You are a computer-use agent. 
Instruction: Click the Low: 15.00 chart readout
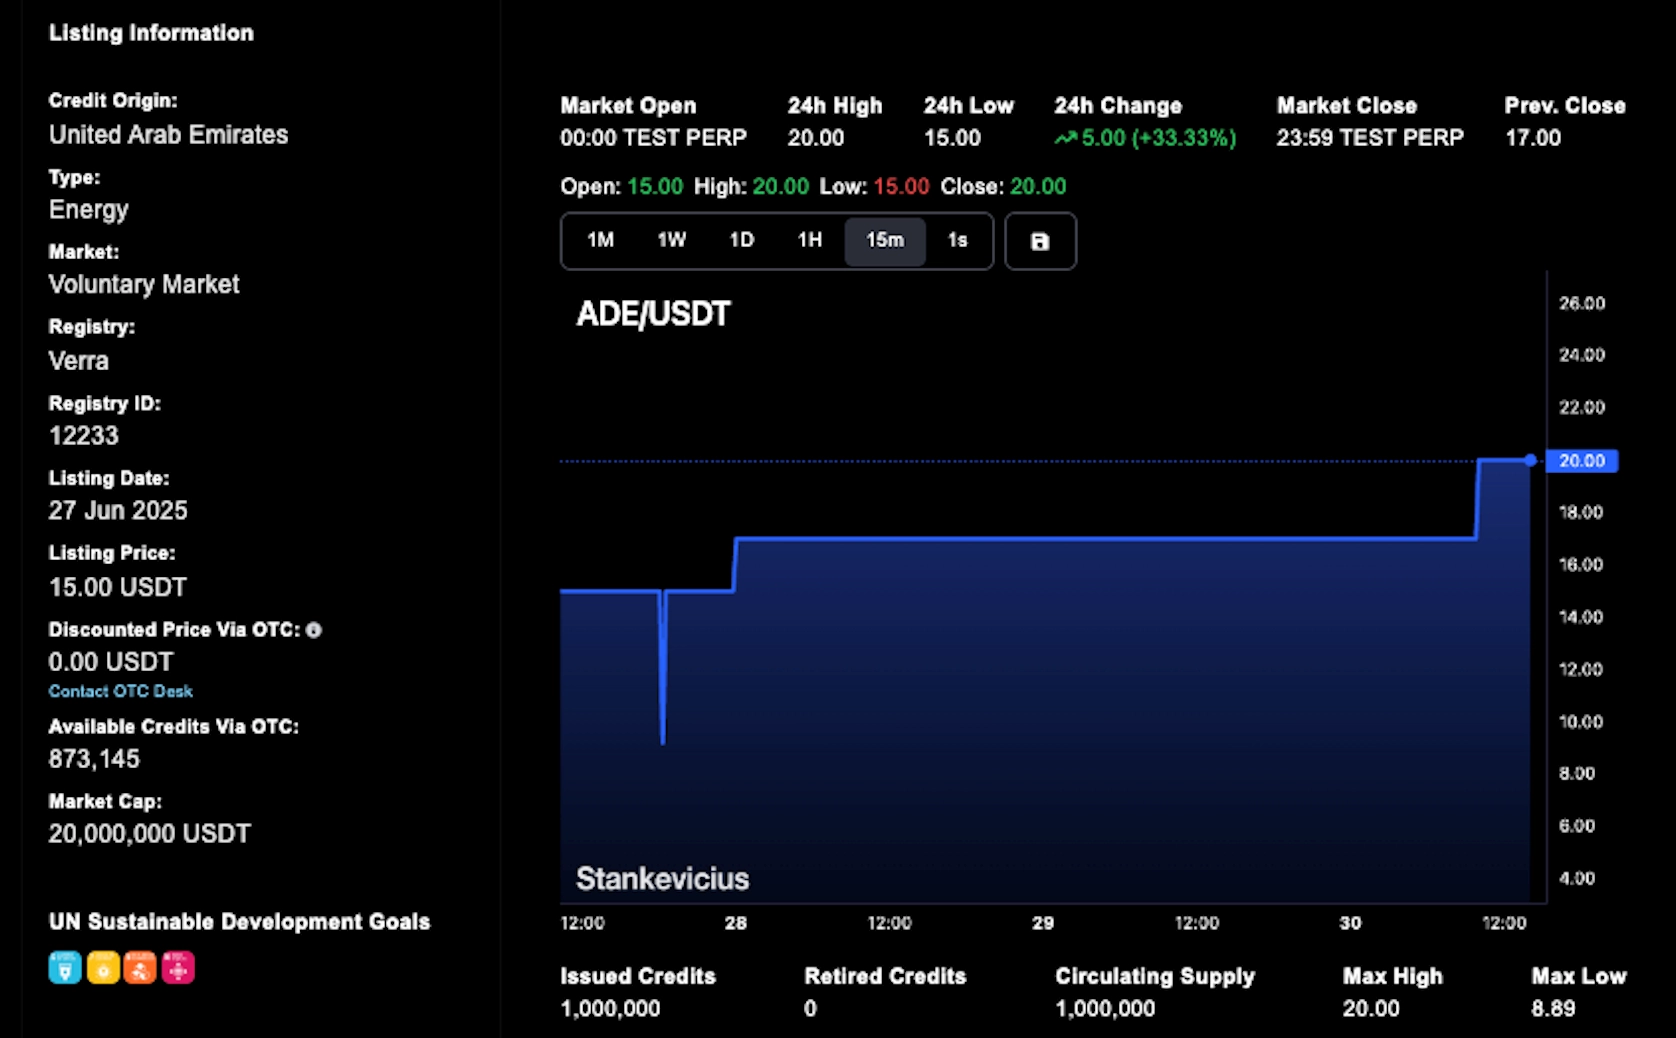pos(874,187)
